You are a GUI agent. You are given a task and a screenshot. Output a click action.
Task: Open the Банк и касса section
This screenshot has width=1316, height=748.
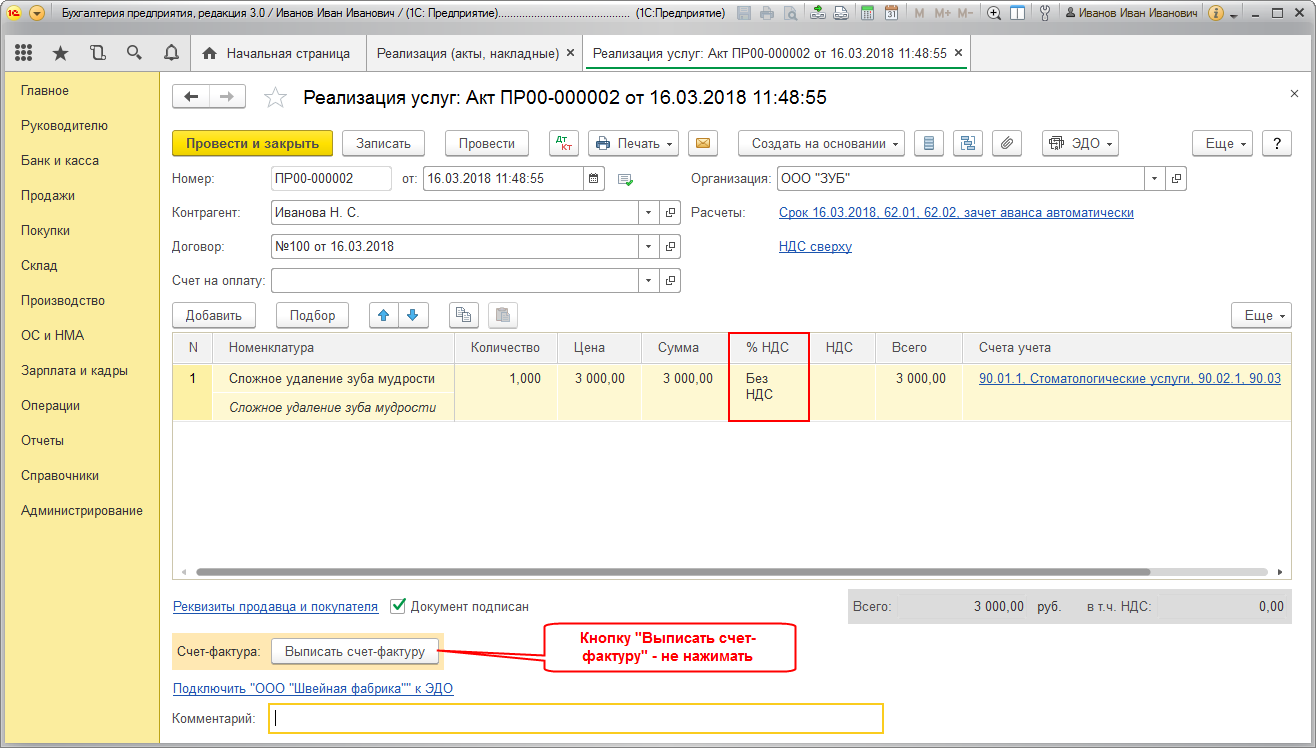60,161
